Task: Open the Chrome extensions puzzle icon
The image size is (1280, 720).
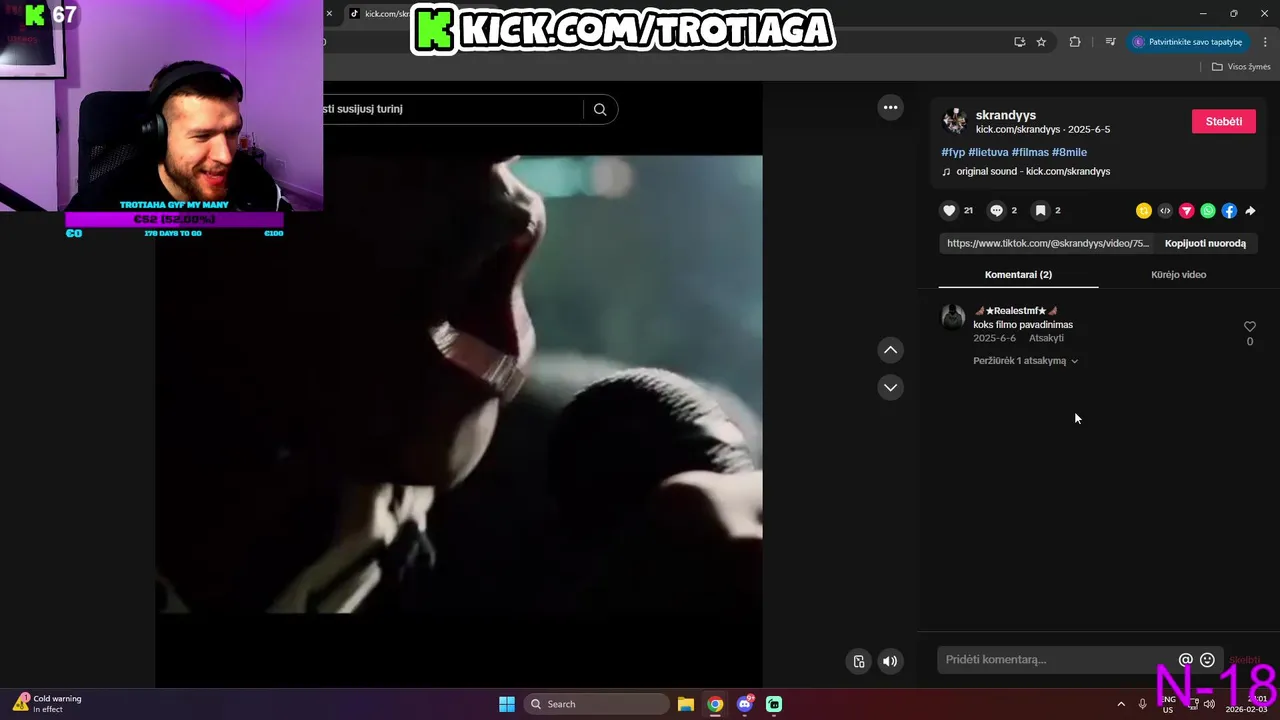Action: 1075,42
